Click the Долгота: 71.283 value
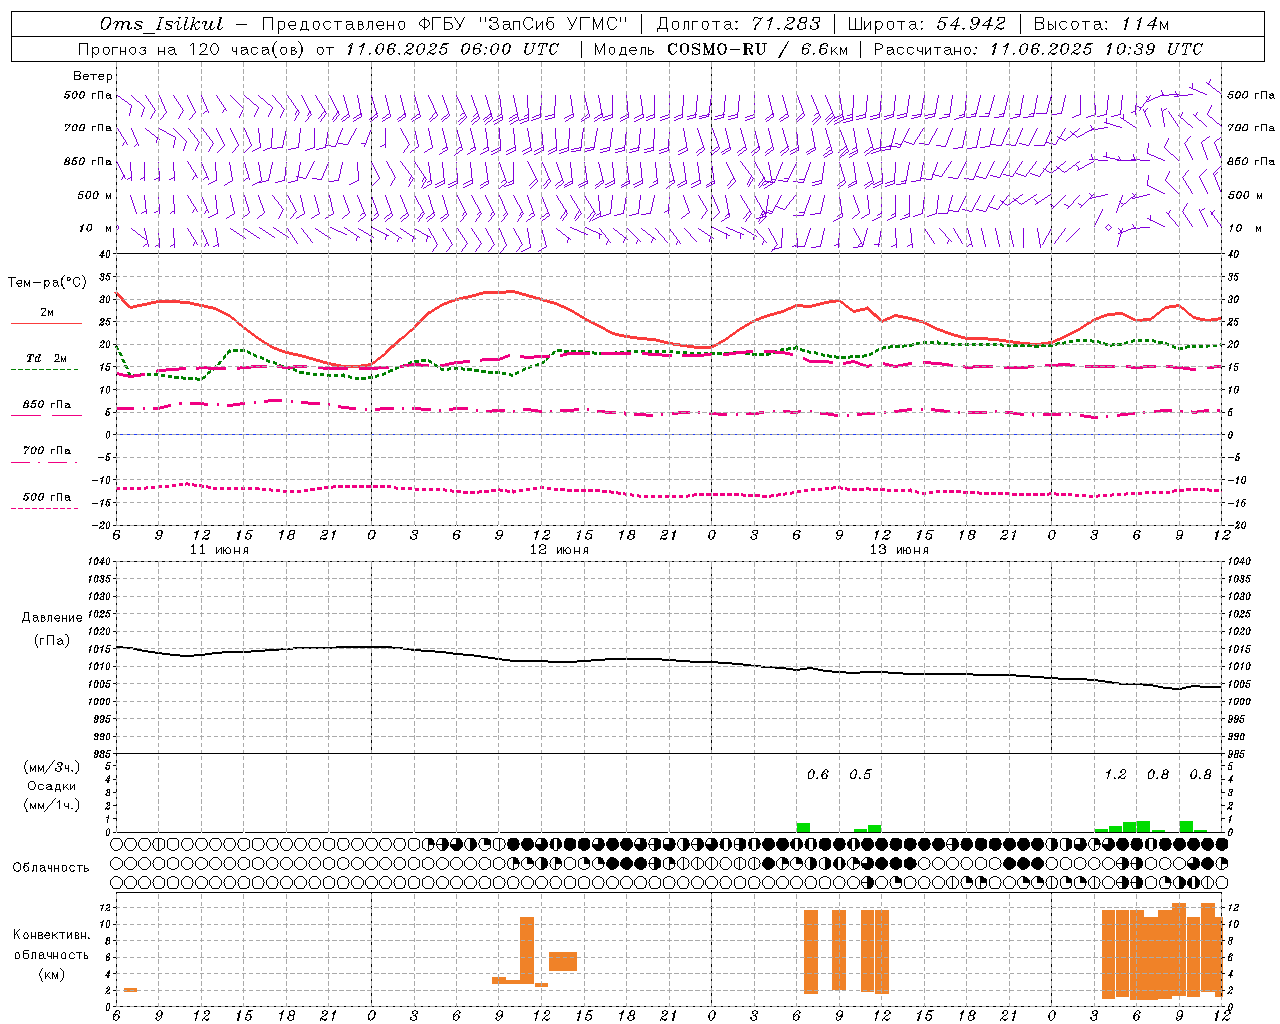Viewport: 1280px width, 1024px height. tap(738, 24)
